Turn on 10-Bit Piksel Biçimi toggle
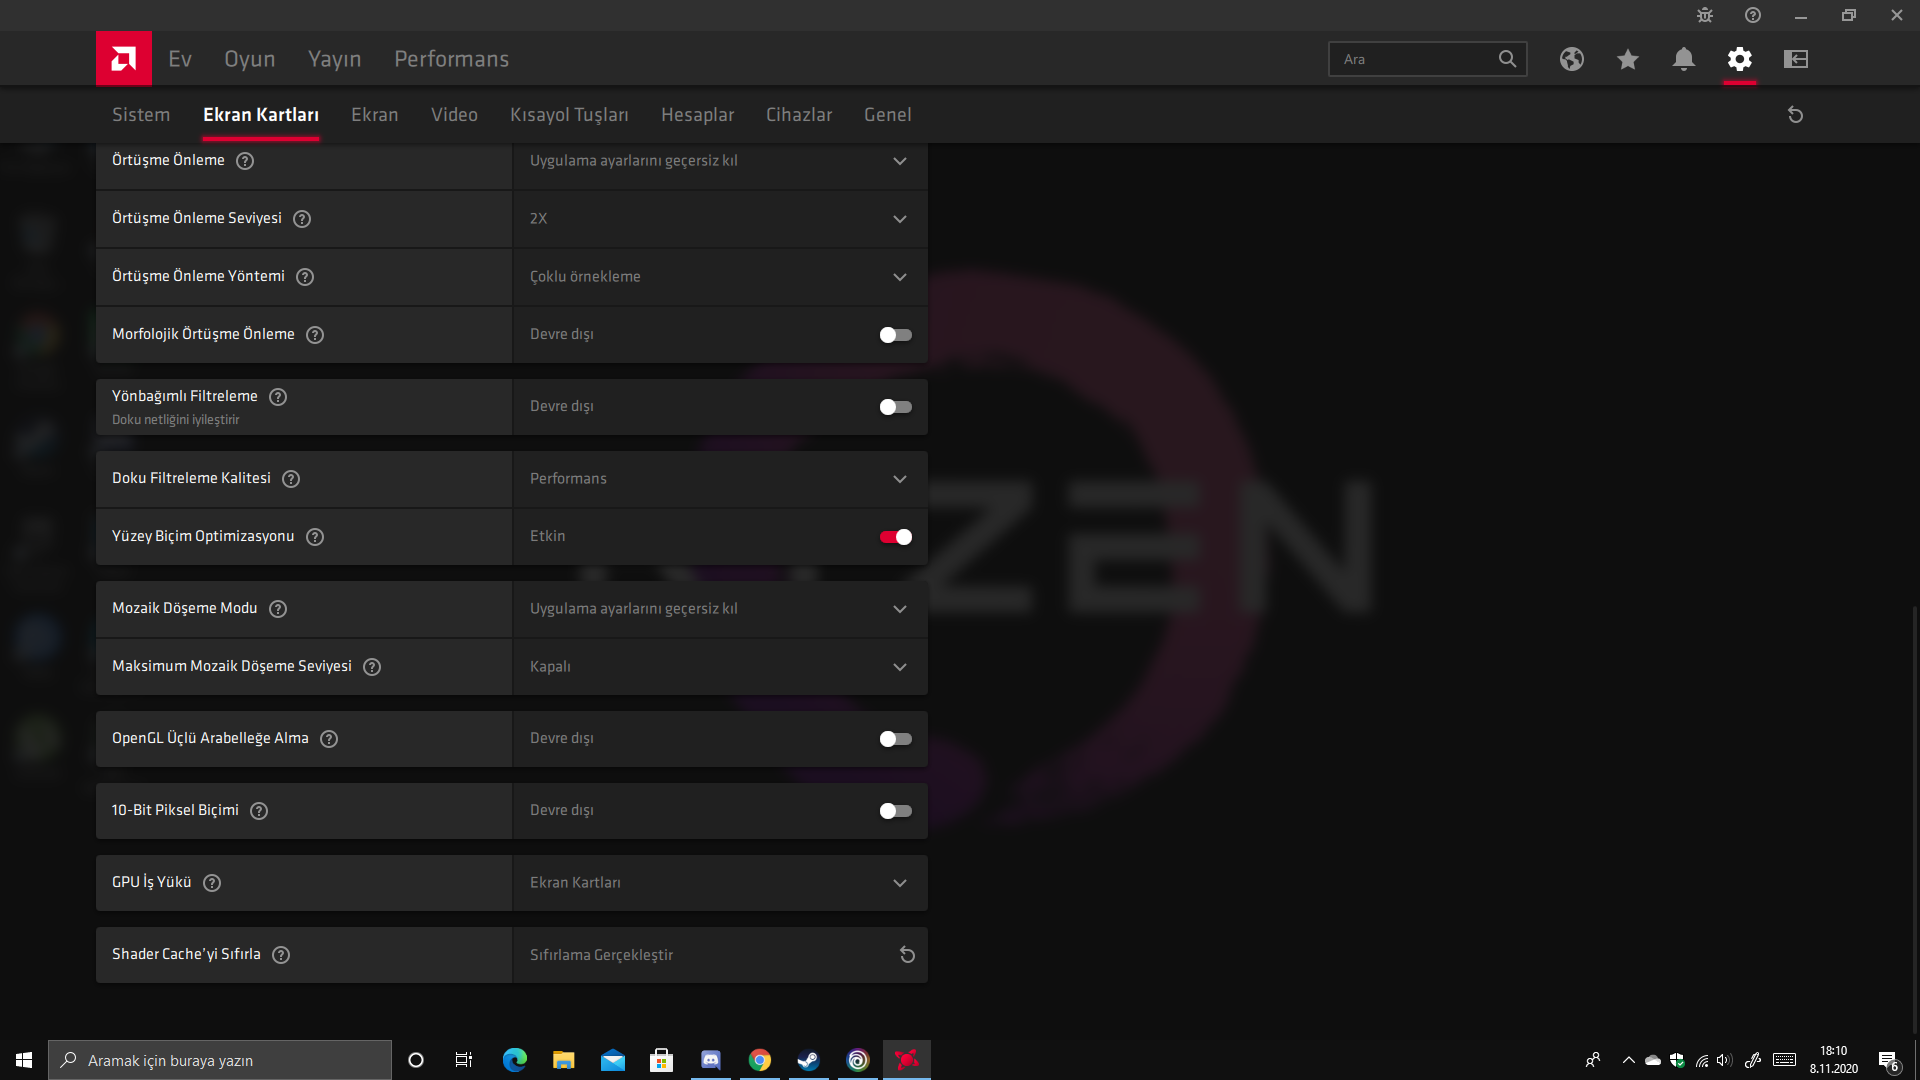1920x1080 pixels. 895,811
